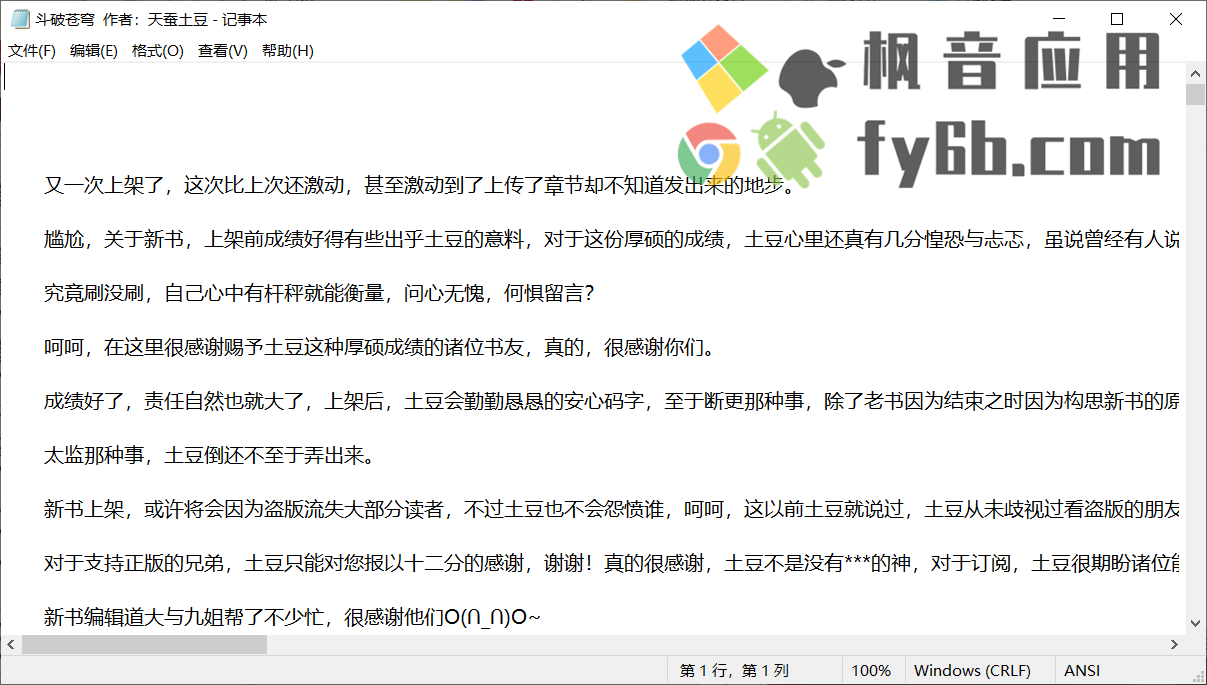Click the line starting 对于支持正版的兄弟
This screenshot has width=1207, height=685.
[613, 564]
